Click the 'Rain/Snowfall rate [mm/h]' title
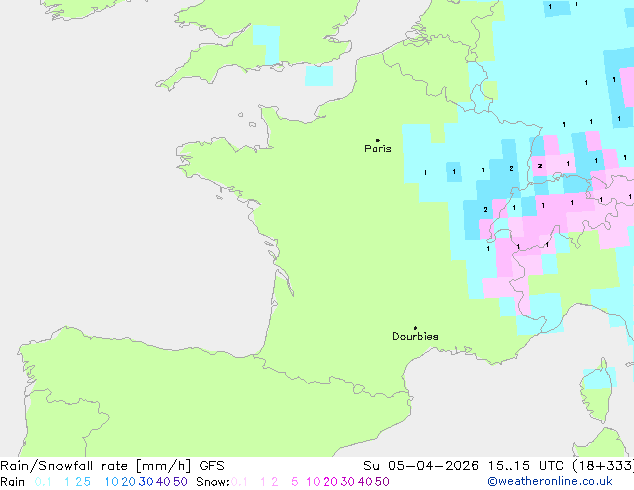The width and height of the screenshot is (634, 490). point(95,466)
